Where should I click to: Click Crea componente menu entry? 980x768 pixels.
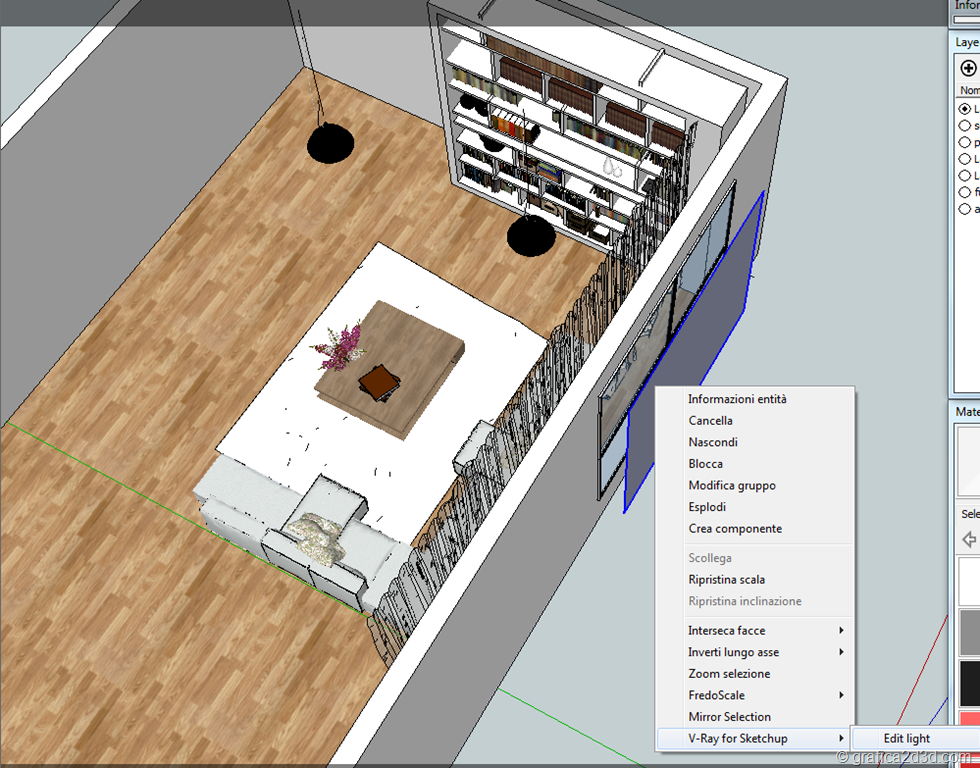click(x=735, y=528)
